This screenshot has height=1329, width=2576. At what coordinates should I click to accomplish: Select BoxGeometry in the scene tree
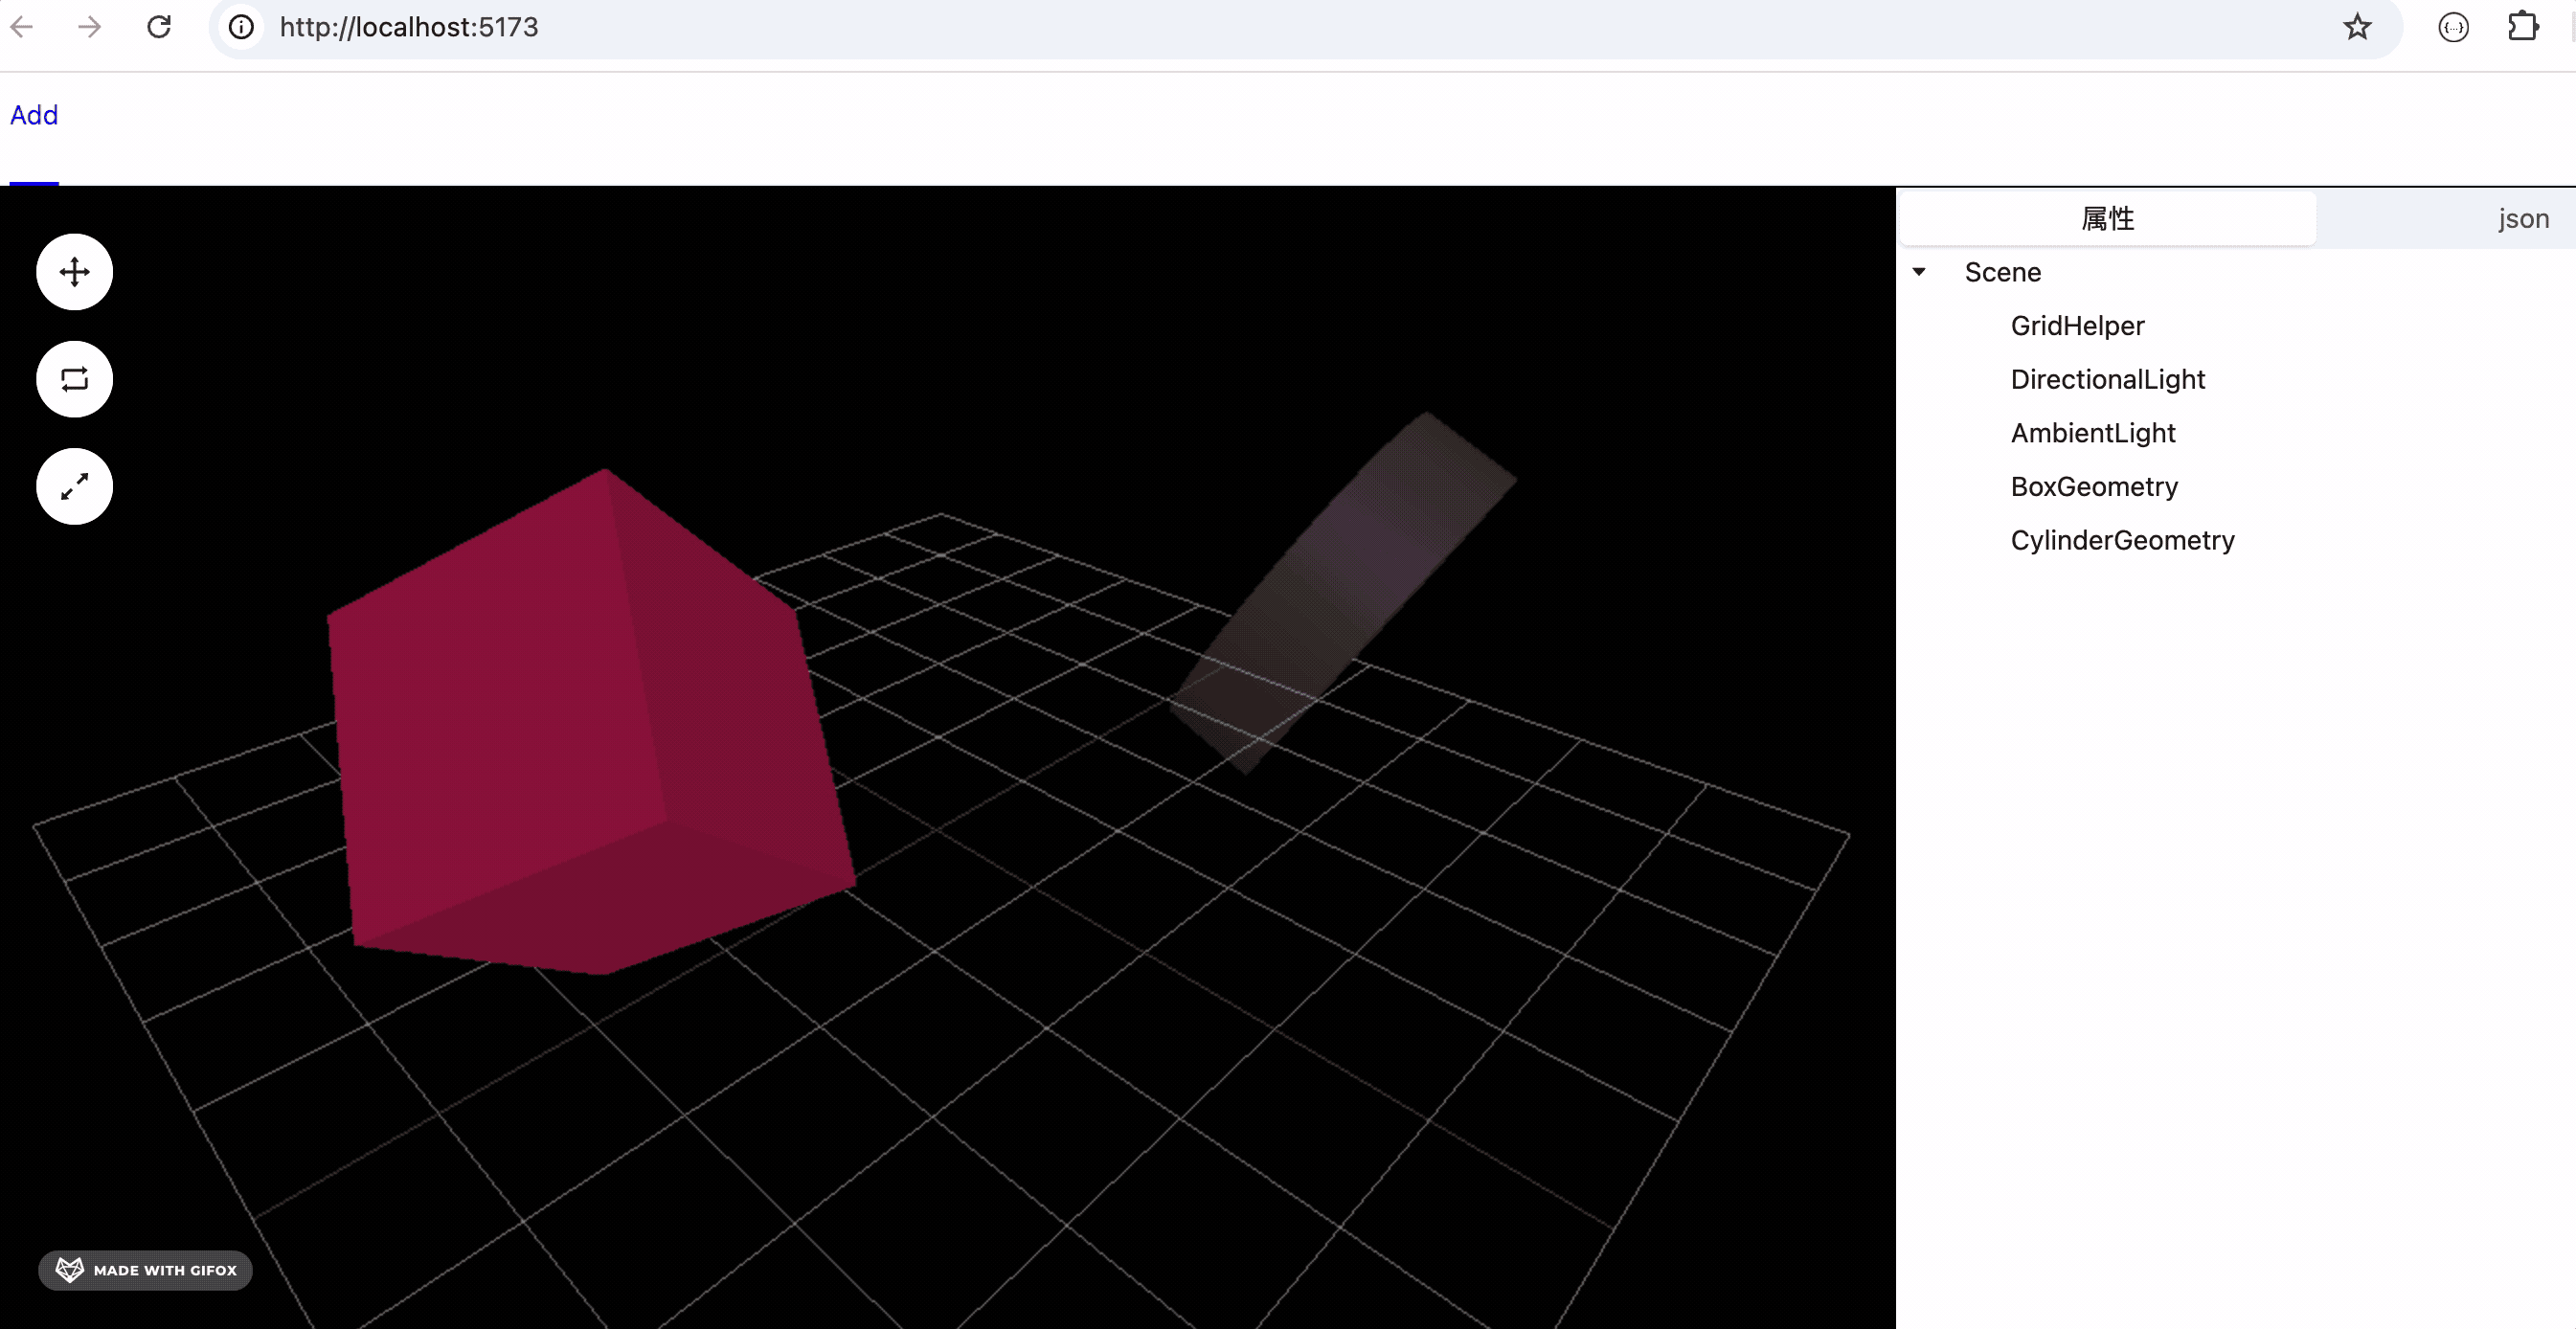(x=2094, y=487)
